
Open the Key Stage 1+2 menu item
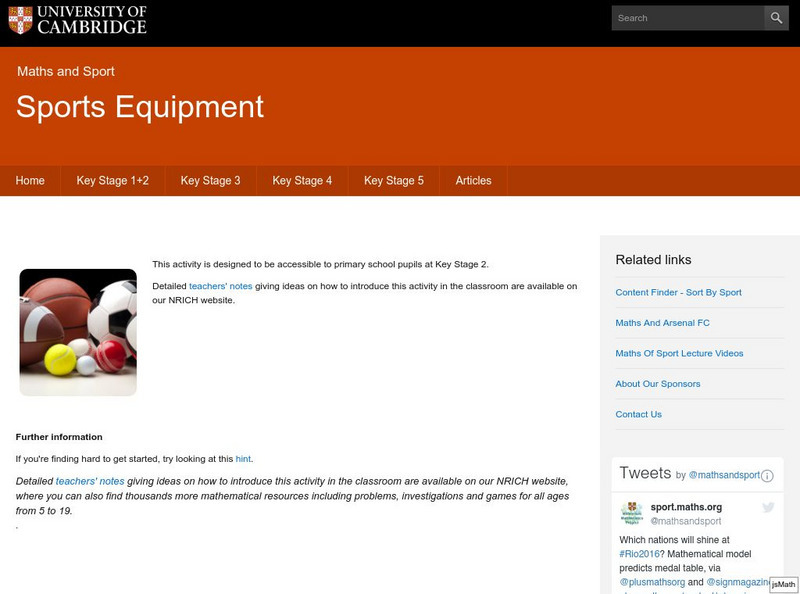[113, 181]
